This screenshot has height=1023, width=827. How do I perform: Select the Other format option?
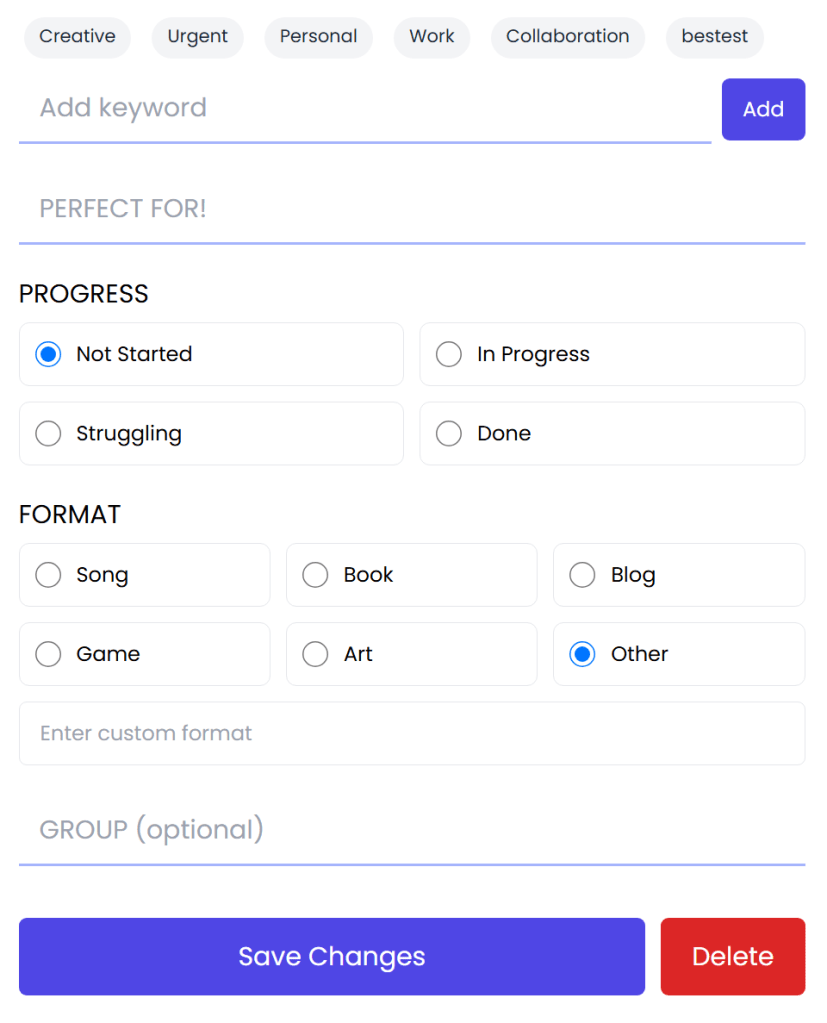tap(582, 654)
